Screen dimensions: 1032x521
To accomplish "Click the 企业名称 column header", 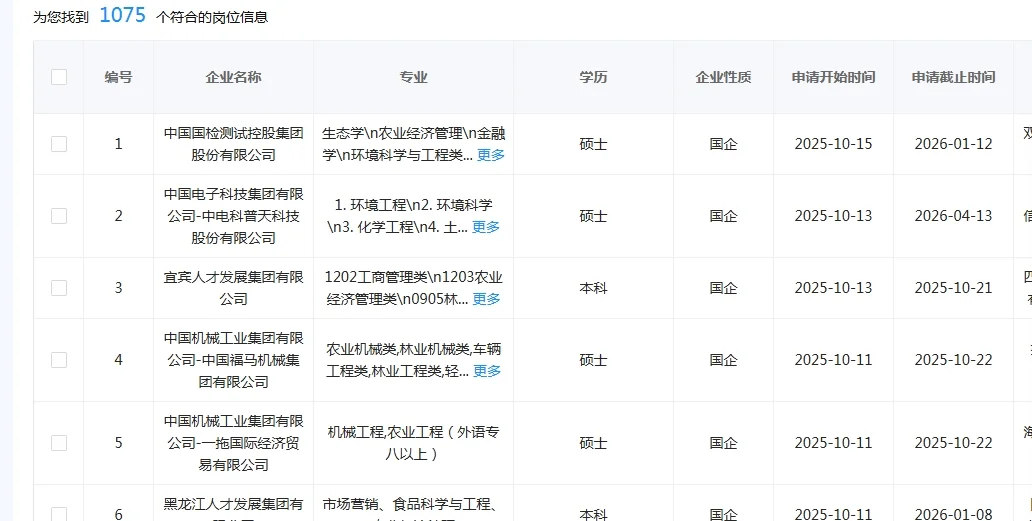I will pyautogui.click(x=234, y=77).
